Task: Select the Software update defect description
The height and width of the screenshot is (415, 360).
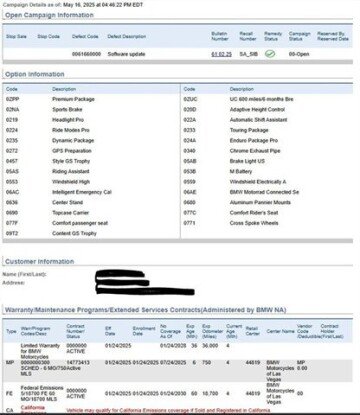Action: (126, 54)
